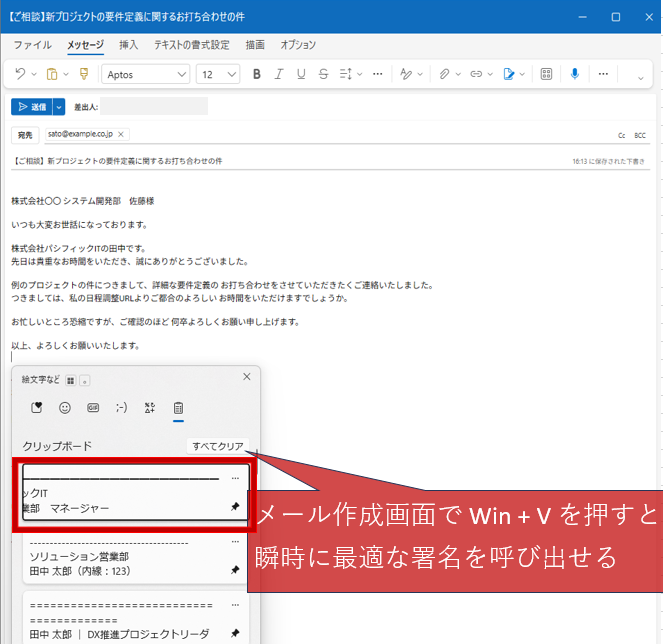Open the symbols section in emoji panel
This screenshot has height=644, width=663.
coord(149,408)
